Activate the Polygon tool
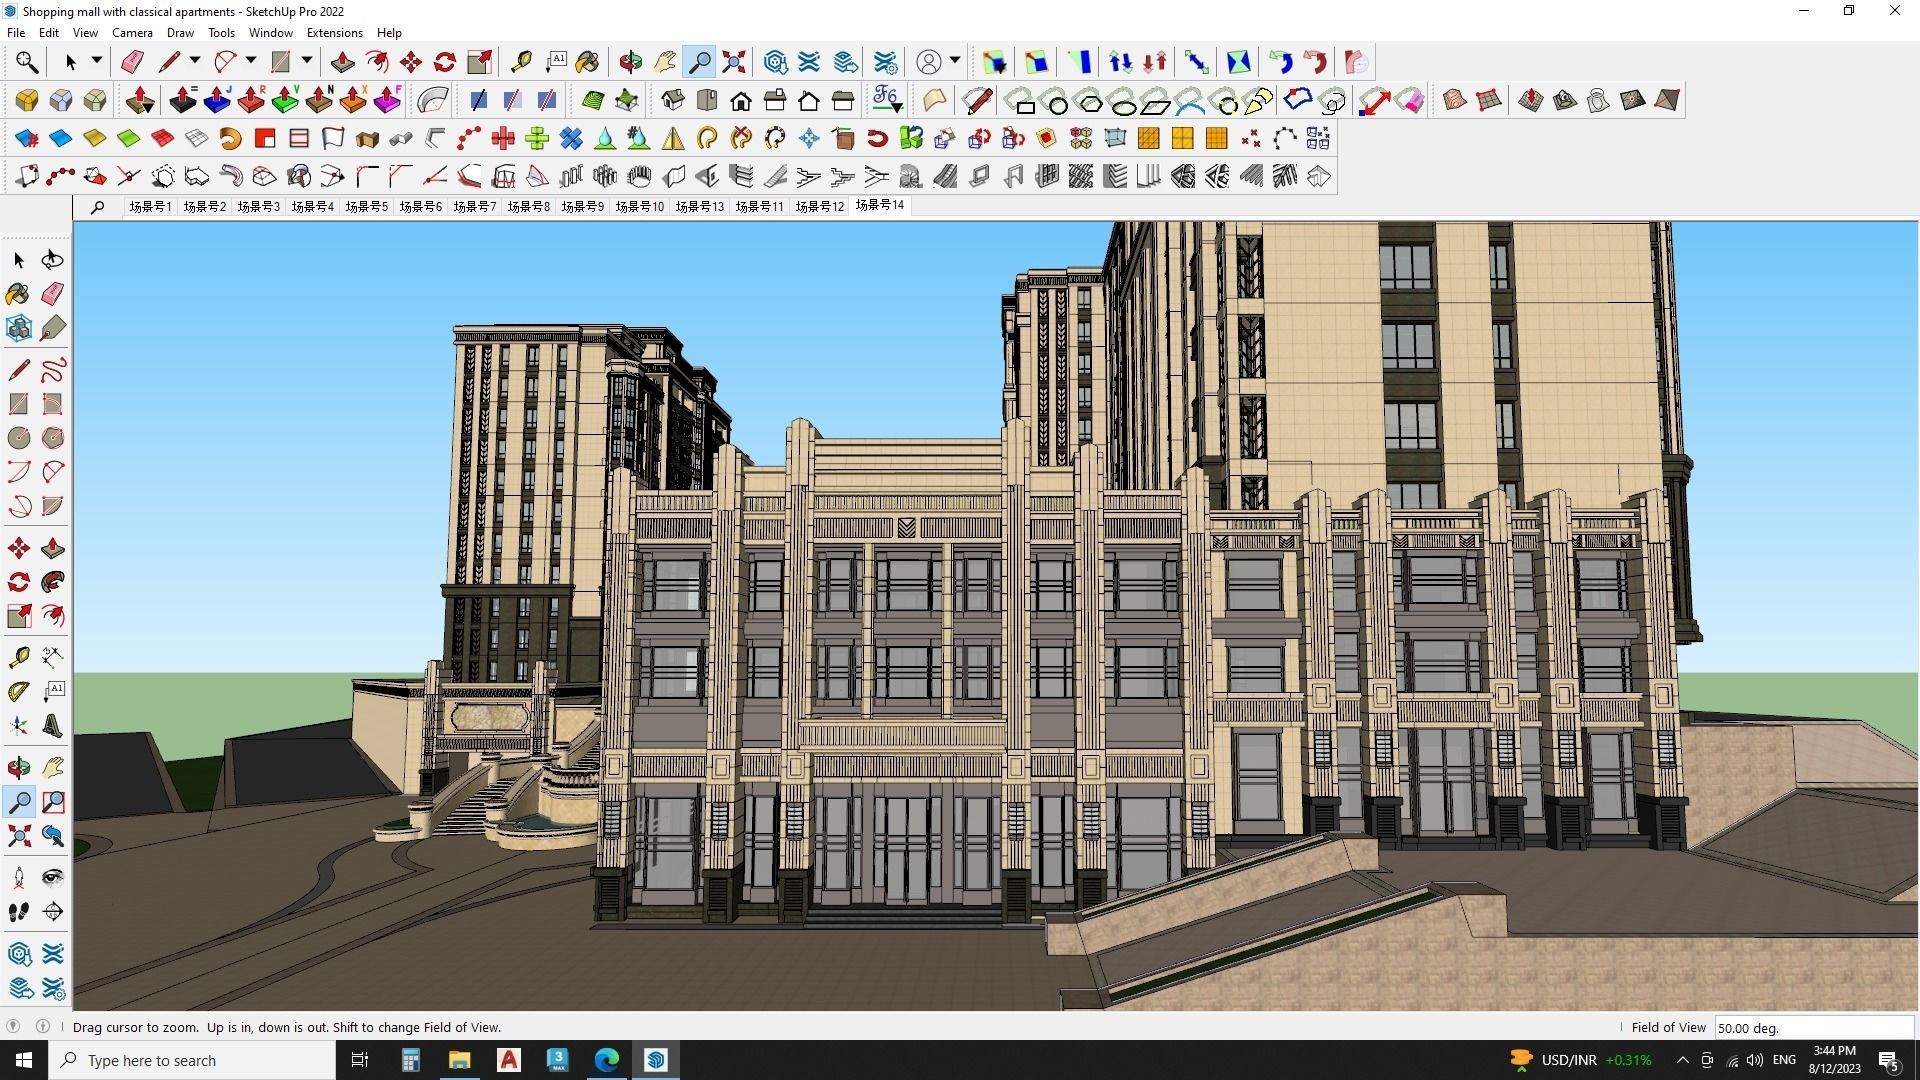The height and width of the screenshot is (1080, 1920). coord(52,438)
